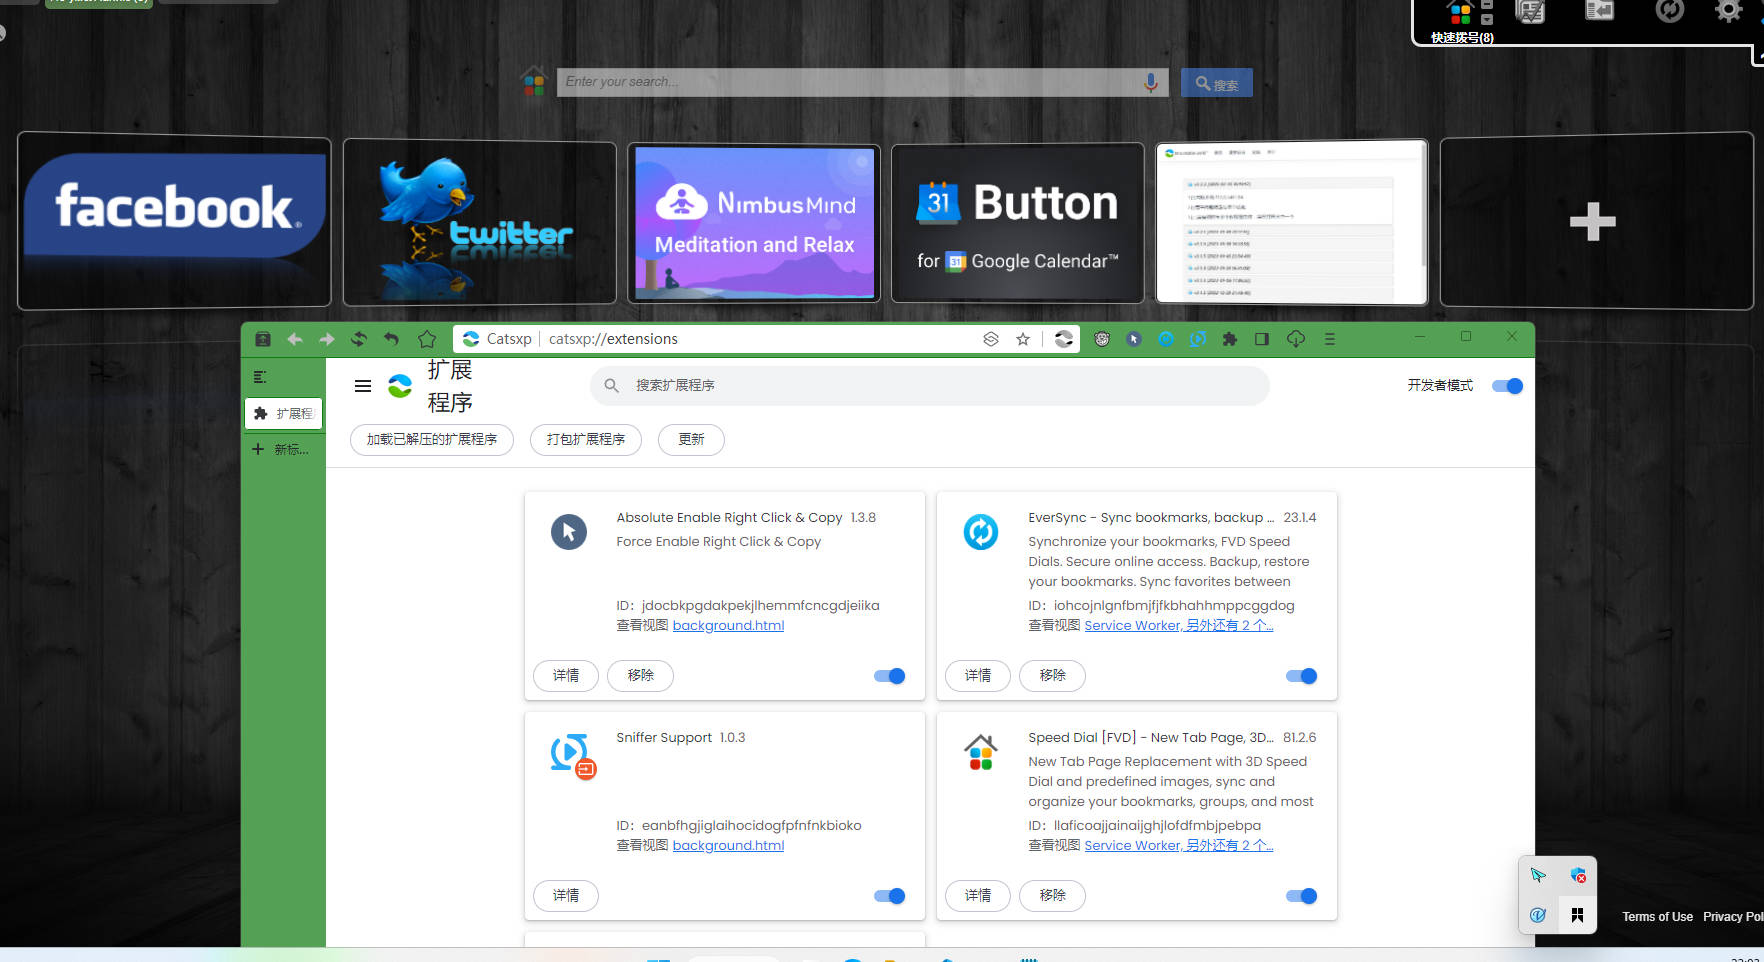Focus the search extensions field
The width and height of the screenshot is (1764, 962).
[x=930, y=386]
